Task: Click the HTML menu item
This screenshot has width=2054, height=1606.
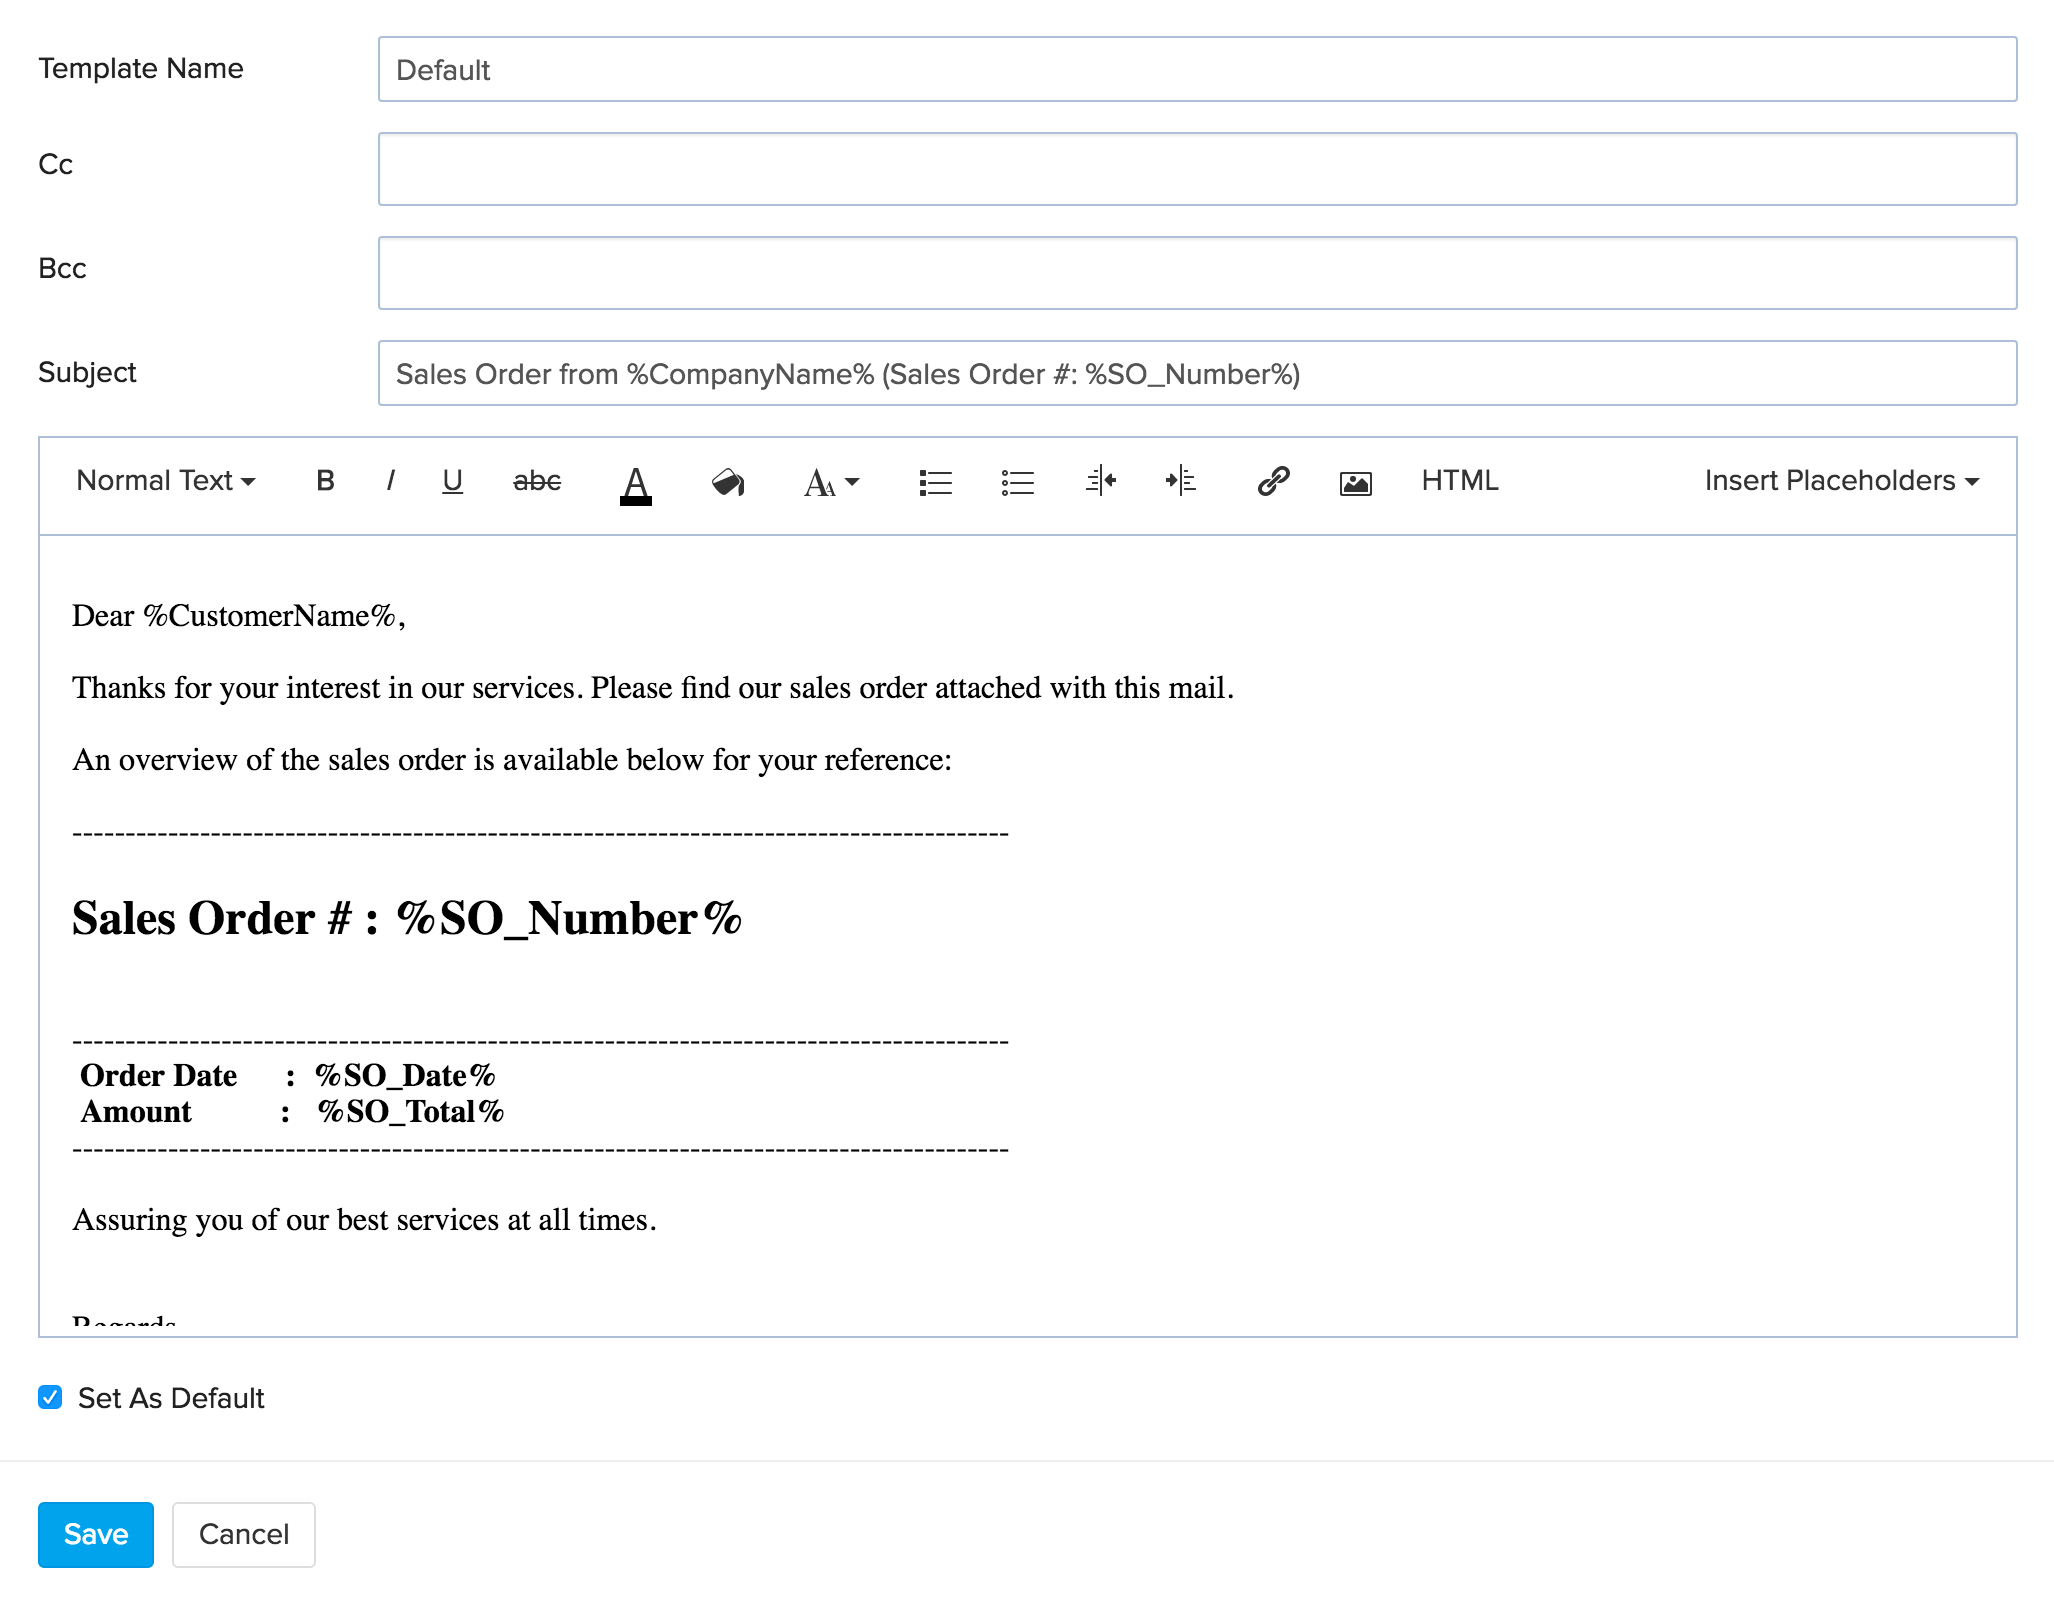Action: tap(1460, 484)
